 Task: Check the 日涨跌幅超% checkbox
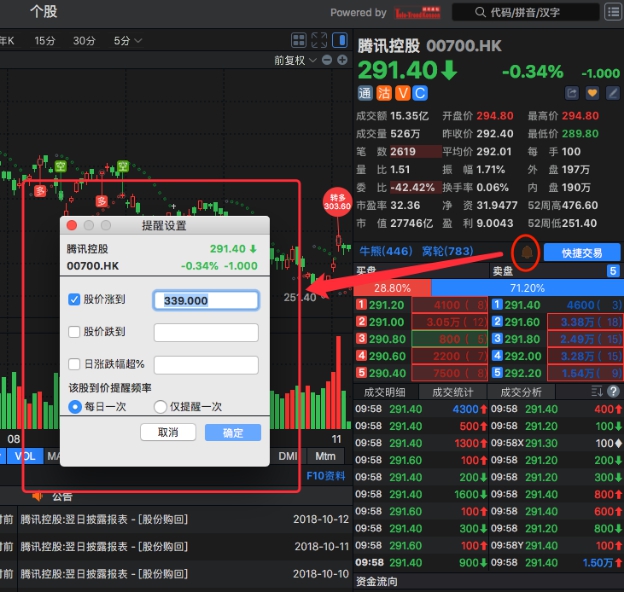pyautogui.click(x=74, y=364)
